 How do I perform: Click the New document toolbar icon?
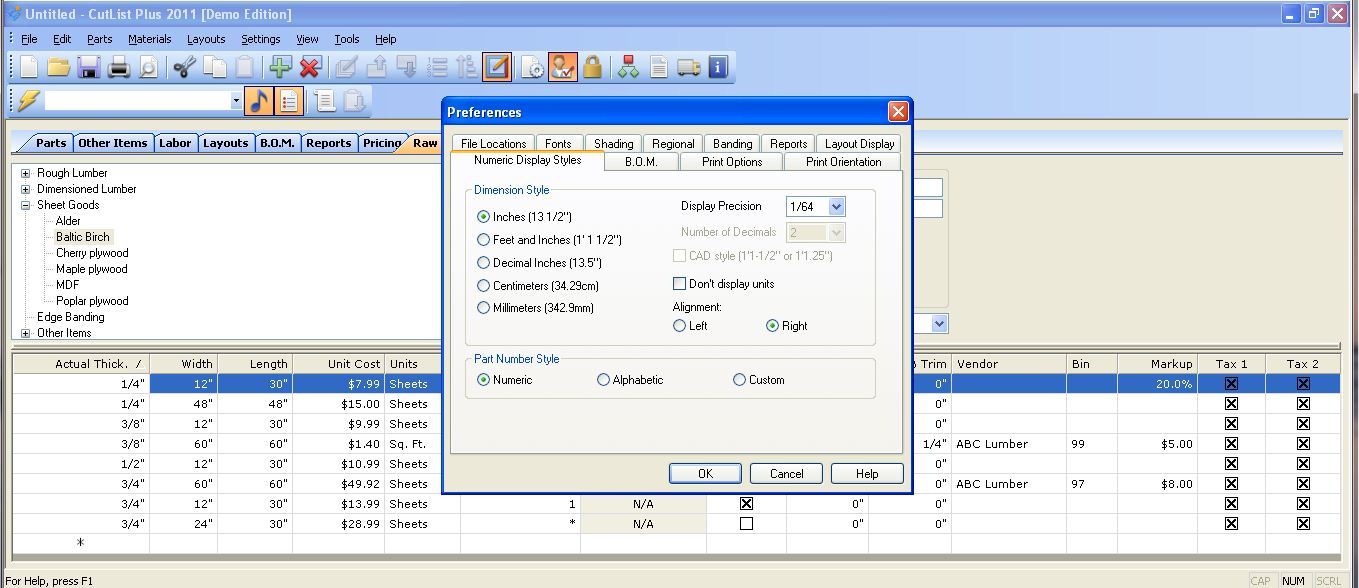tap(29, 67)
